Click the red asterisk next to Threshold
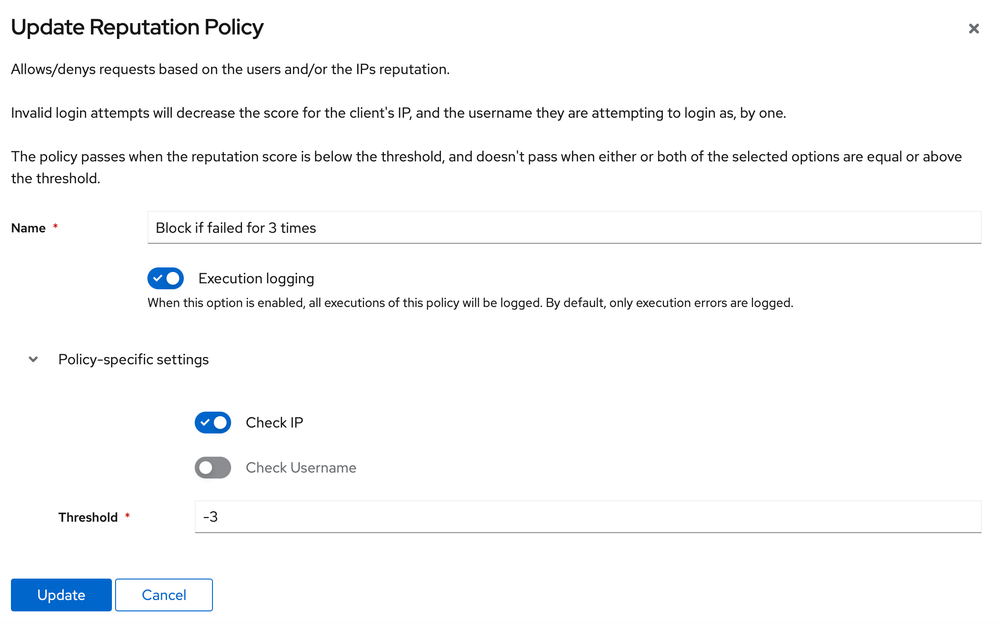Image resolution: width=1000 pixels, height=624 pixels. 127,515
